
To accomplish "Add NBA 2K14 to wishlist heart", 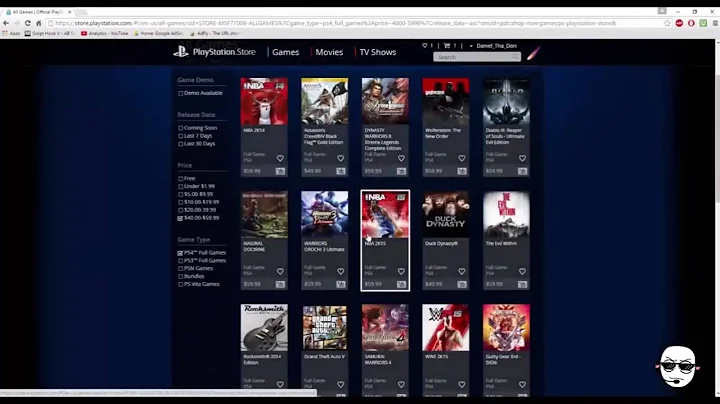I will [280, 158].
